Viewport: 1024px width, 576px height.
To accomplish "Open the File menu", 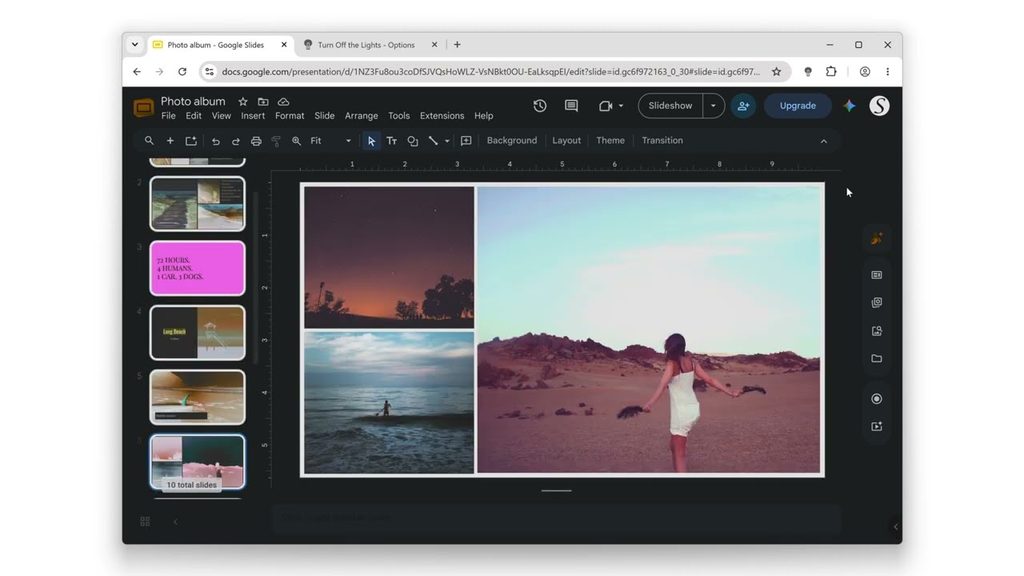I will 168,116.
